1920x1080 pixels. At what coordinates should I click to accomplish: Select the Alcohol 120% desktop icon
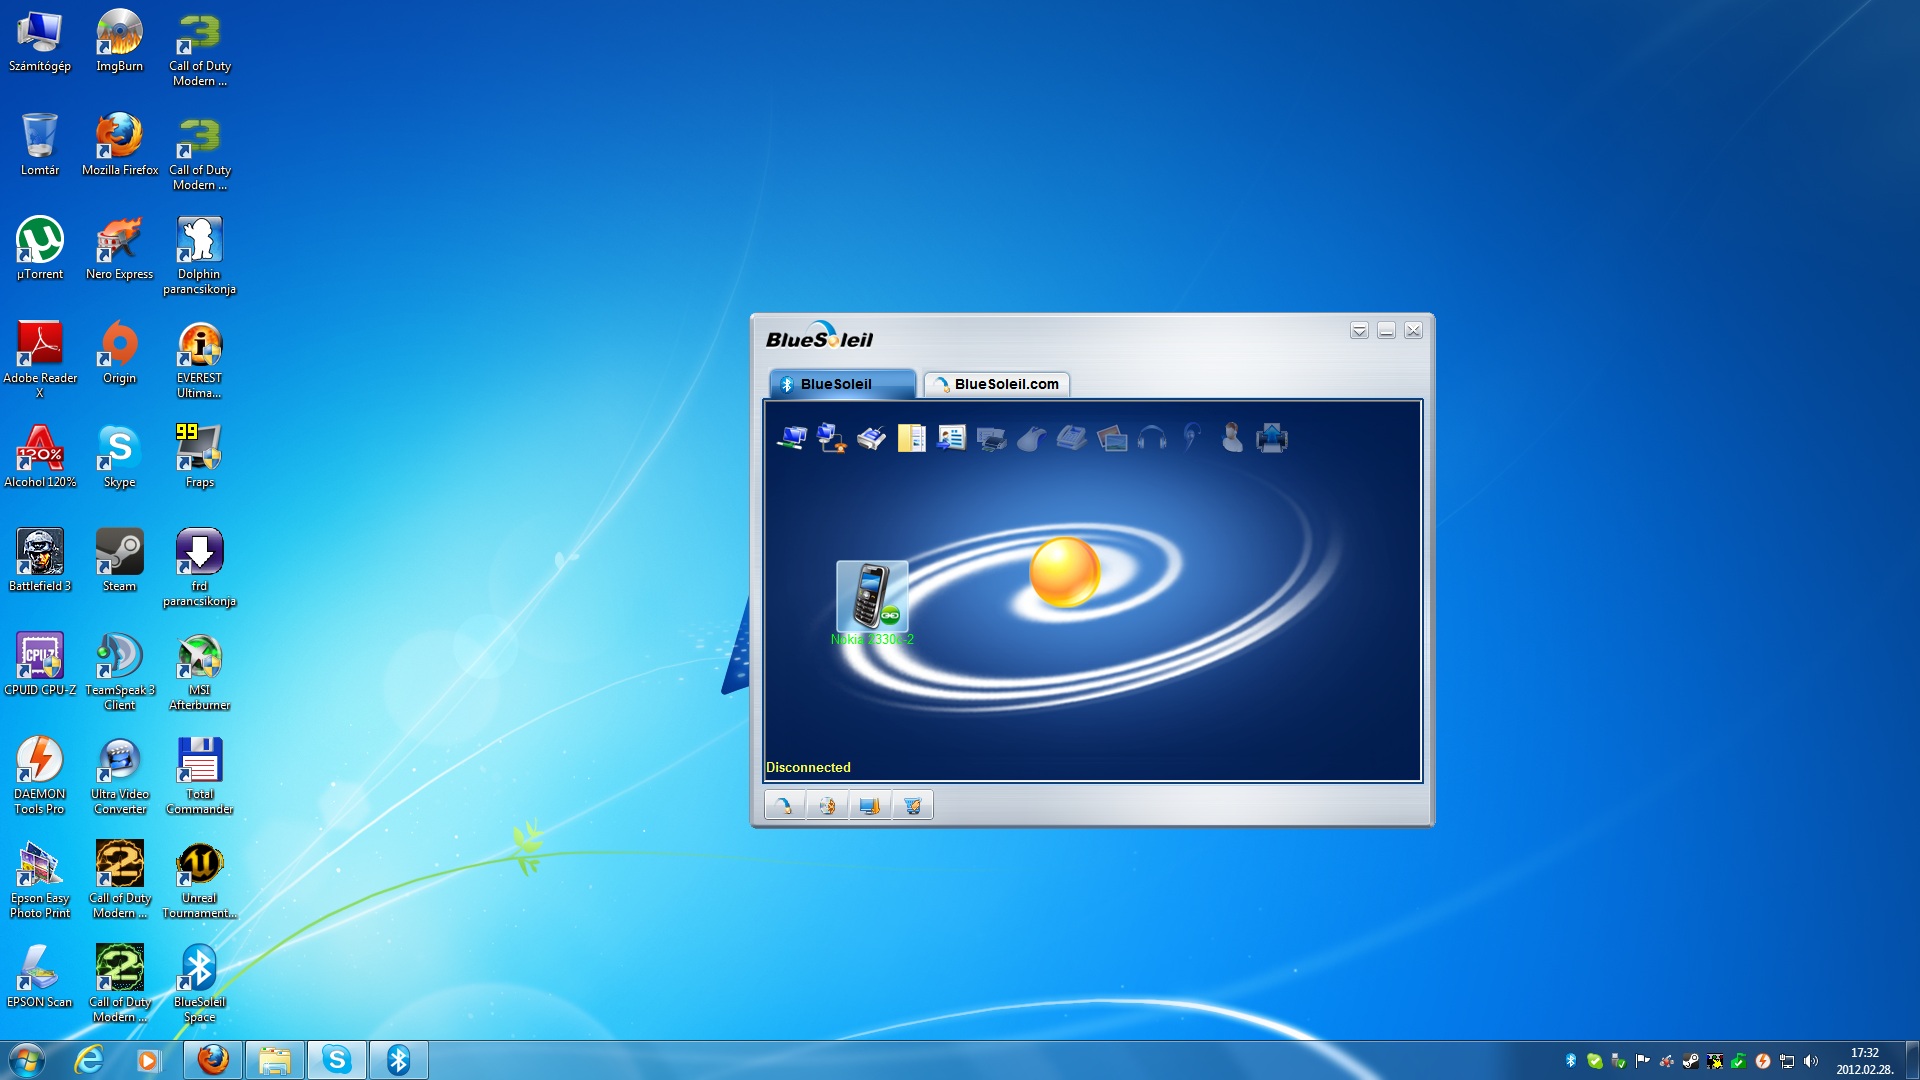point(40,458)
